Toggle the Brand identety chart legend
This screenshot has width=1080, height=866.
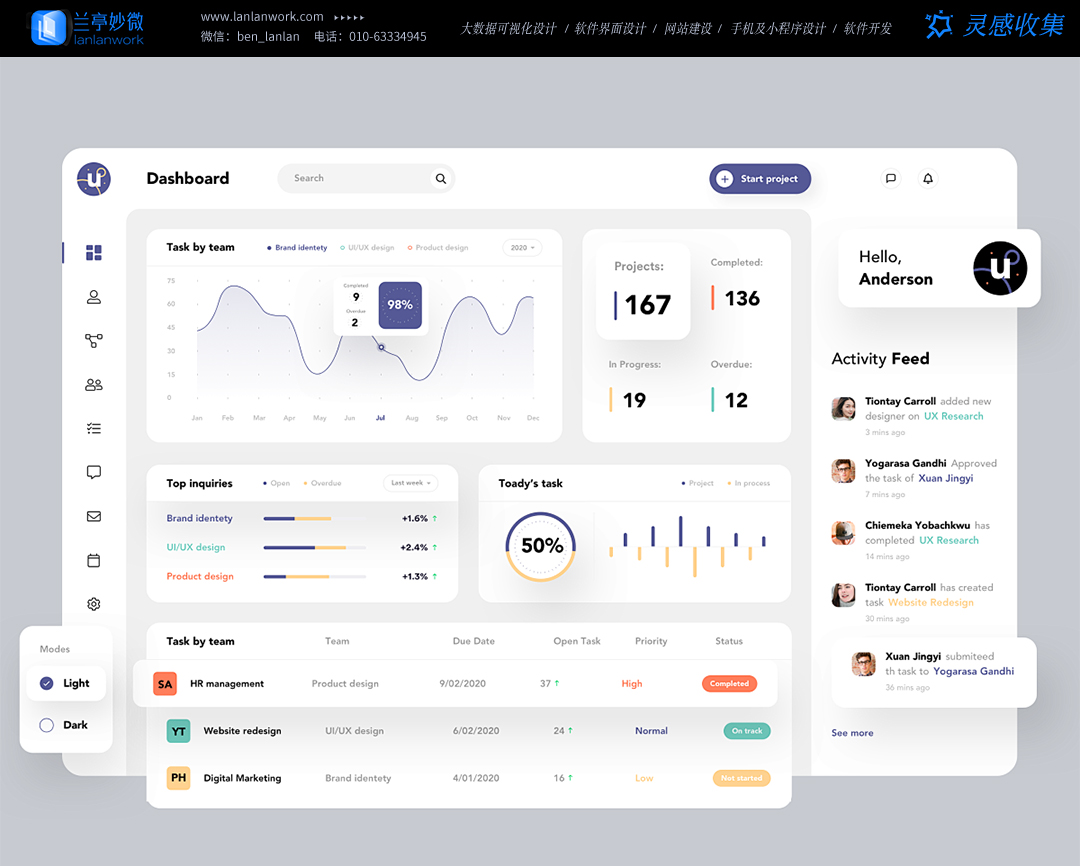[298, 248]
